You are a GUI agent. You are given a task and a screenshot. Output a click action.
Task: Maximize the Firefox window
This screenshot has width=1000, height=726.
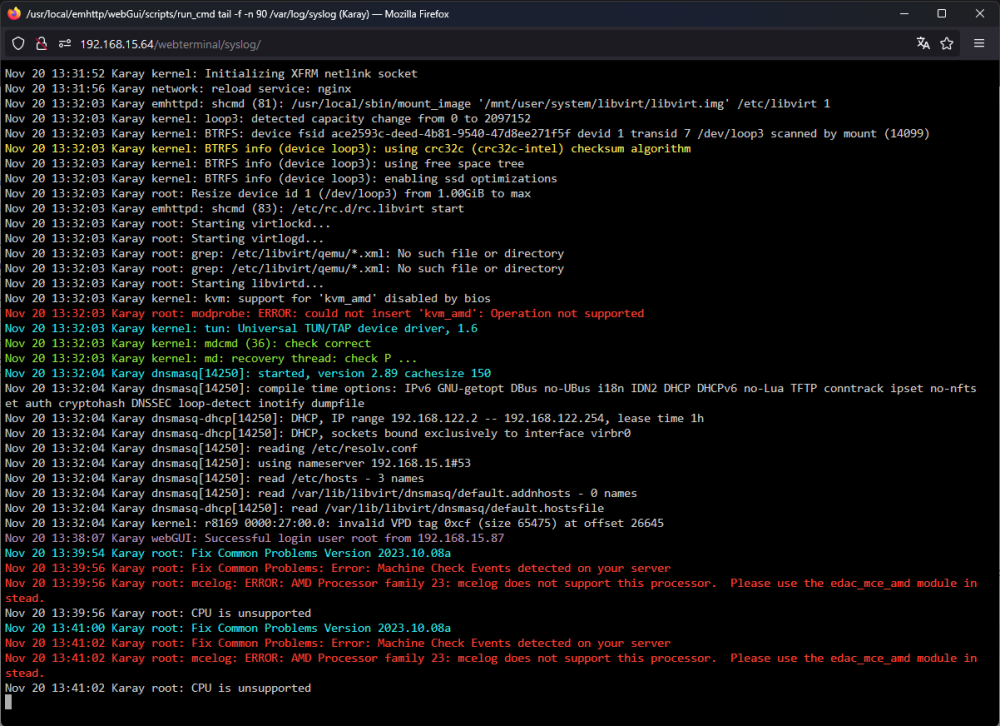[941, 13]
